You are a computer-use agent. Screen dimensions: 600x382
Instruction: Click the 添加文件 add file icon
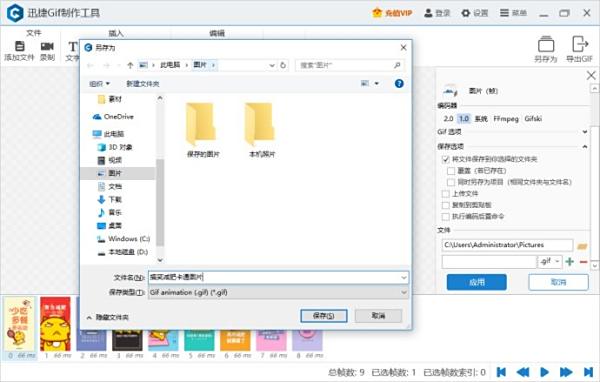pos(19,46)
